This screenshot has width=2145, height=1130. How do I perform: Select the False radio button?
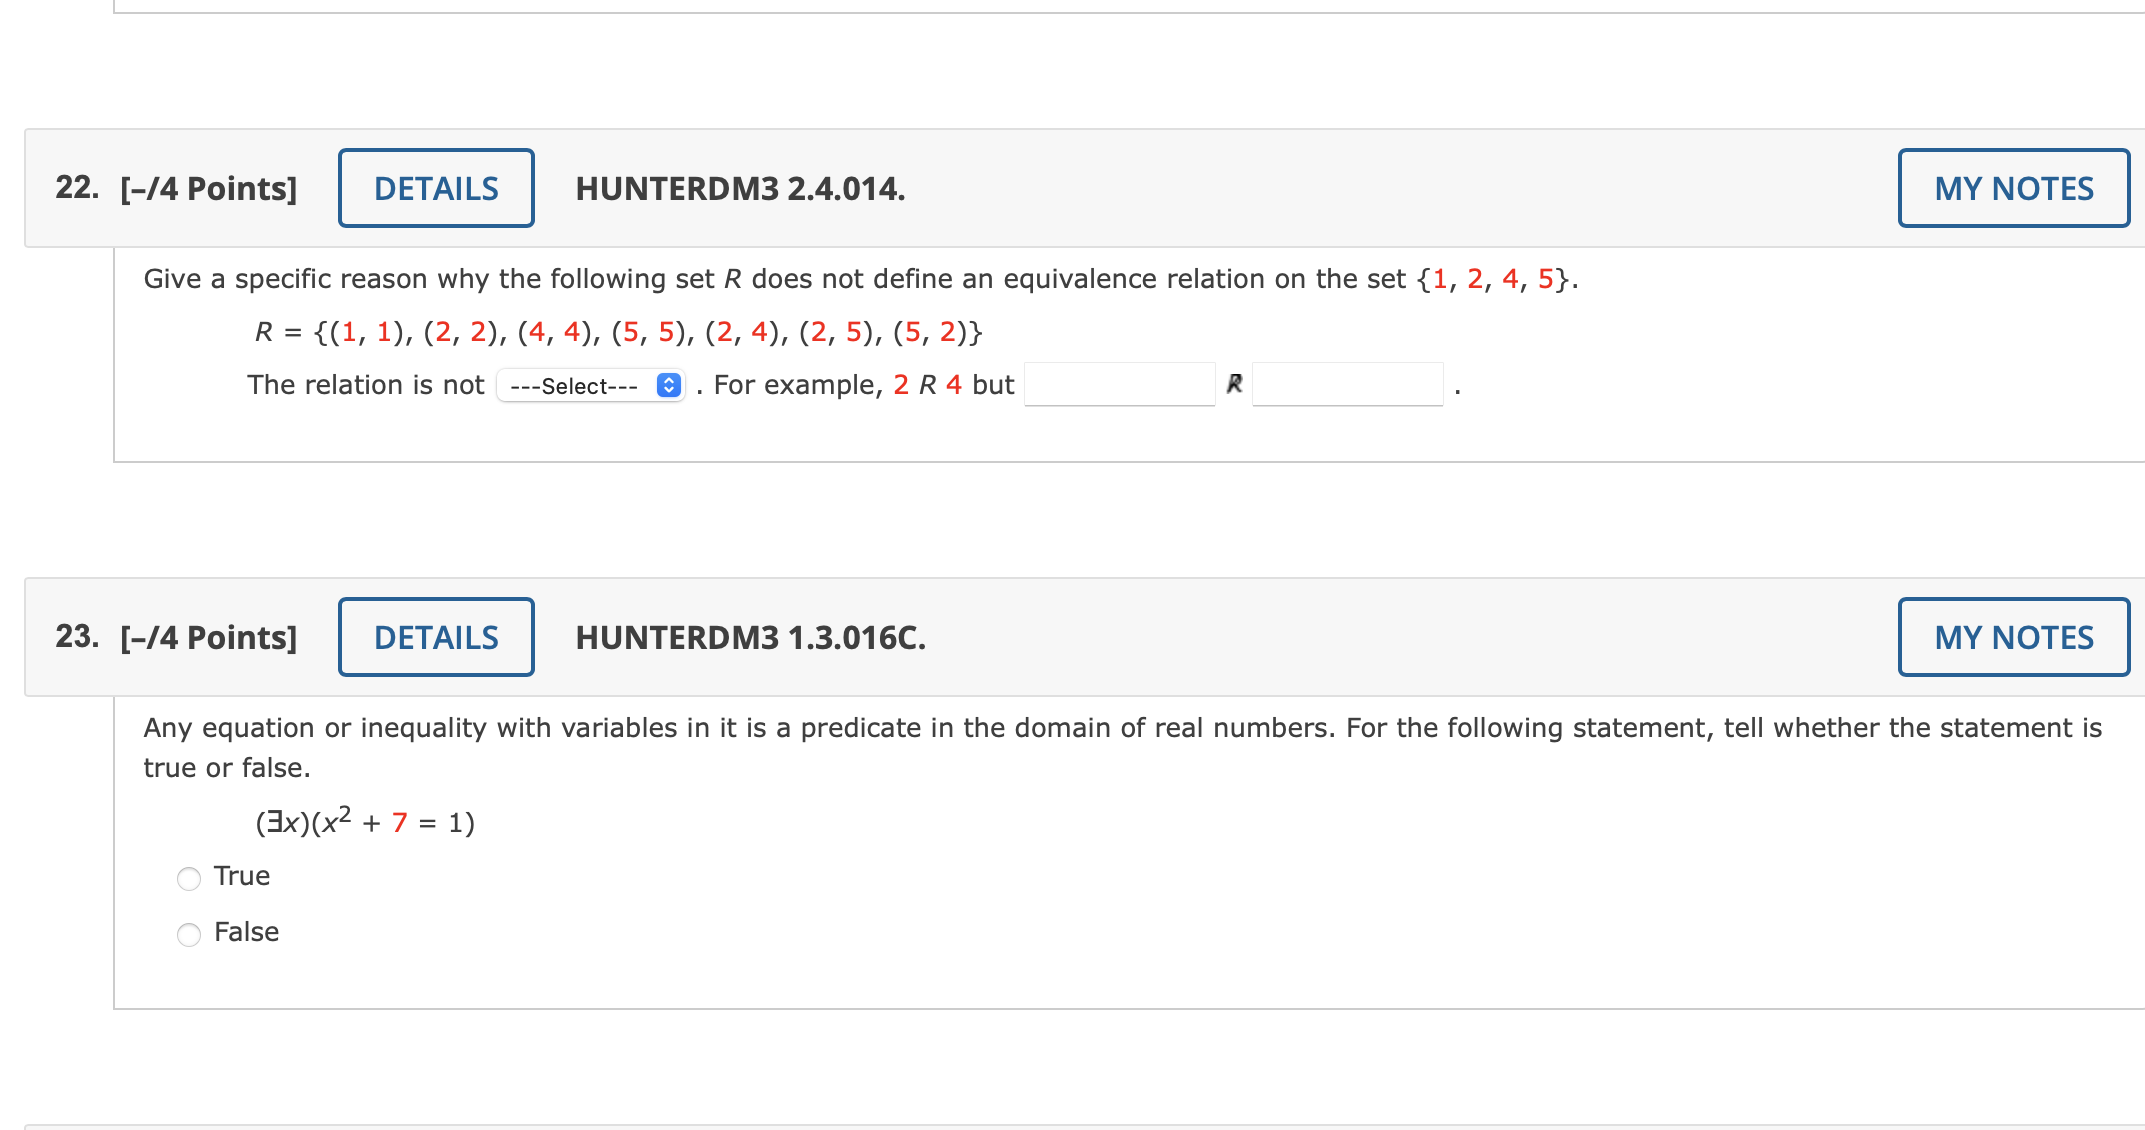(188, 935)
